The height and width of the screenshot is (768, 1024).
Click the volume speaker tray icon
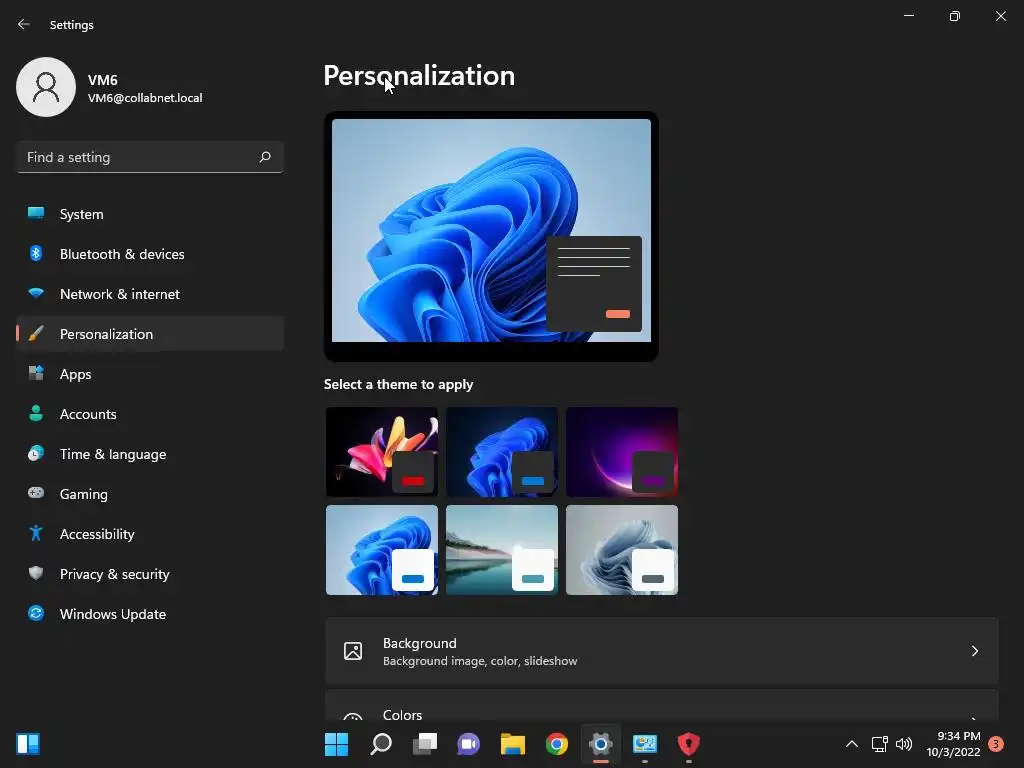[x=904, y=744]
